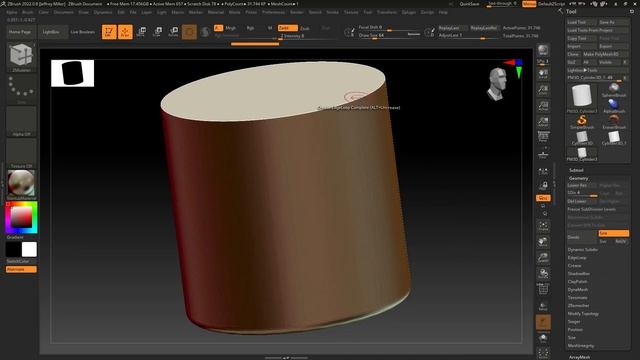Image resolution: width=640 pixels, height=360 pixels.
Task: Open the Alpha menu
Action: tap(11, 12)
